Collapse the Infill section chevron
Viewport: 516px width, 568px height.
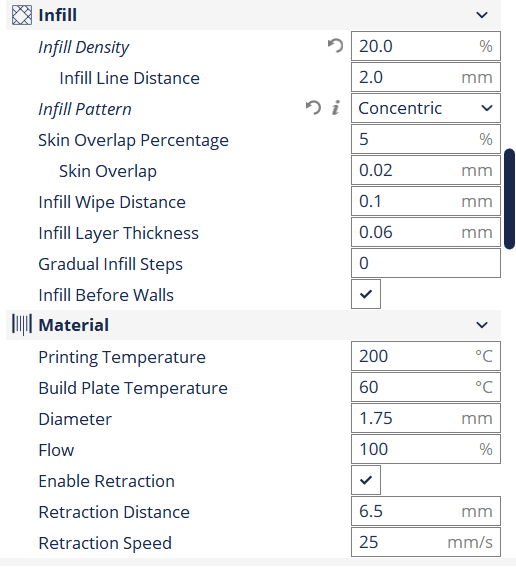(x=482, y=15)
